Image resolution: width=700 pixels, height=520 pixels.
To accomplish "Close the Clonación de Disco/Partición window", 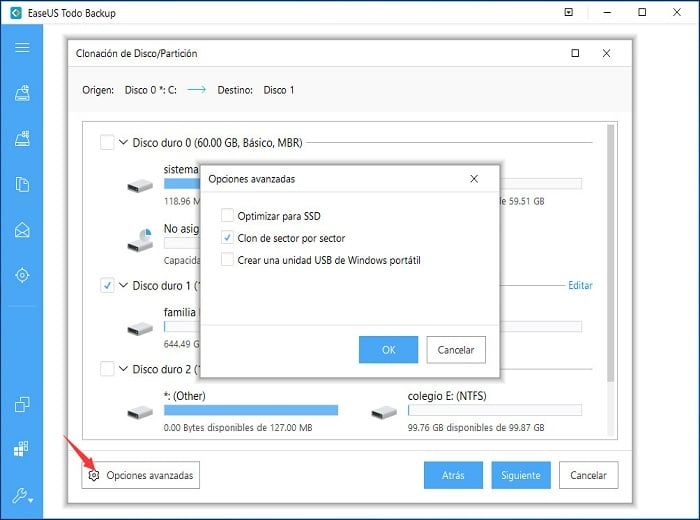I will (606, 53).
